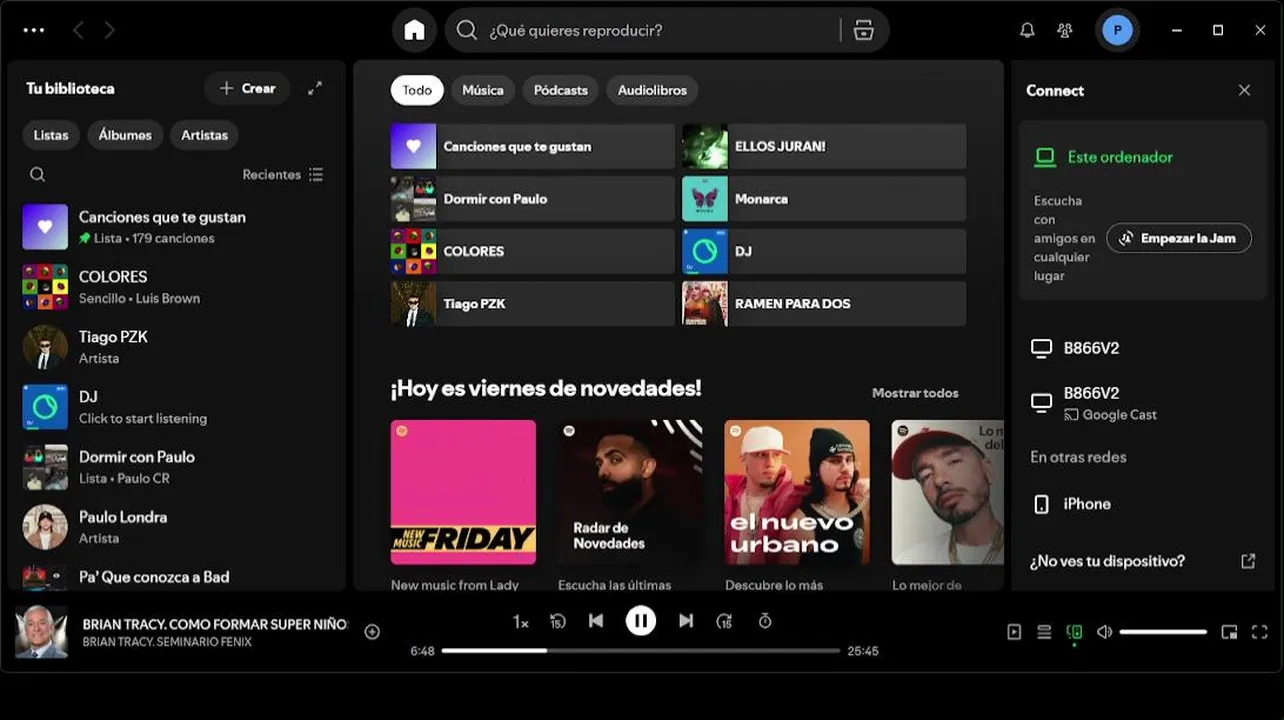Open Dormir con Paulo home tile
Viewport: 1284px width, 720px height.
(x=533, y=199)
